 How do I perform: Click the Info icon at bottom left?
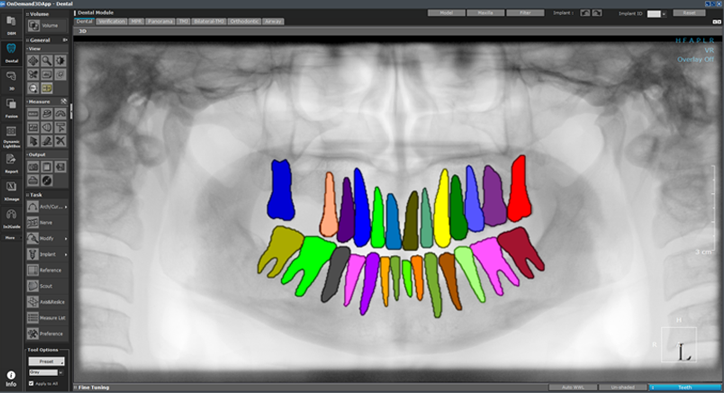click(x=11, y=379)
